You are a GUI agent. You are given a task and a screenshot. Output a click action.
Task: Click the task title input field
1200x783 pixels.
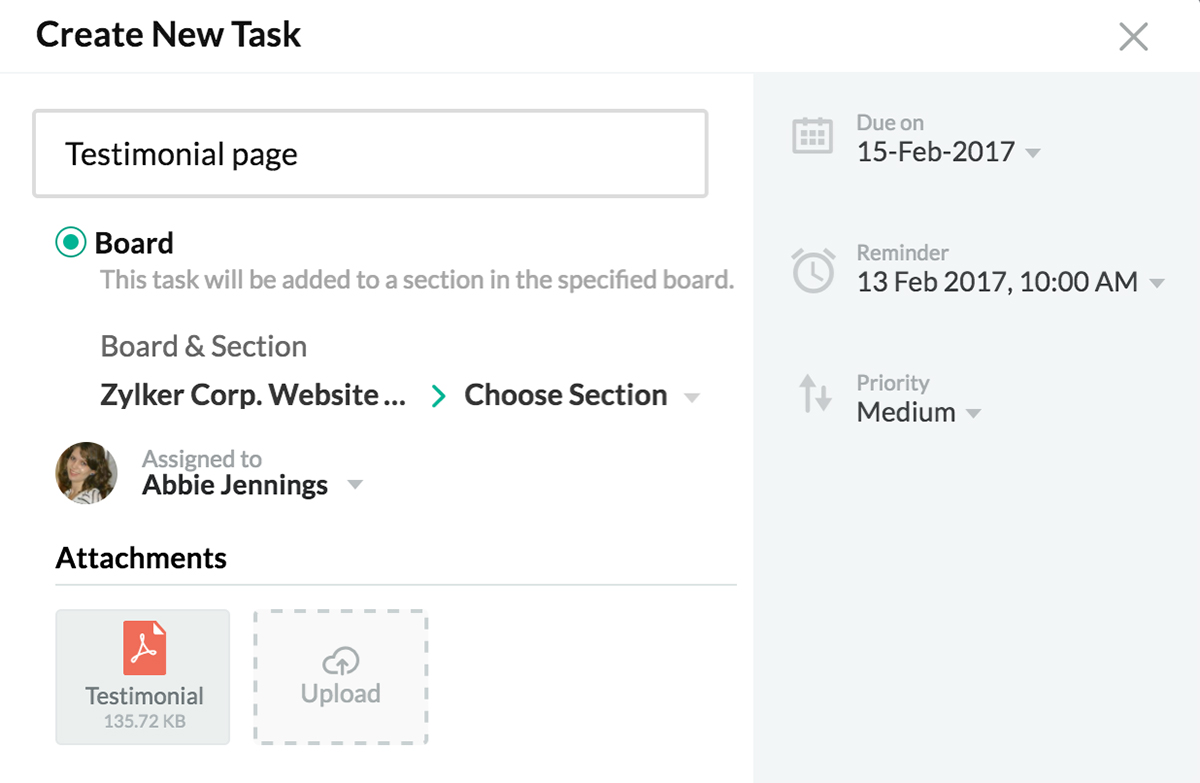pyautogui.click(x=370, y=154)
